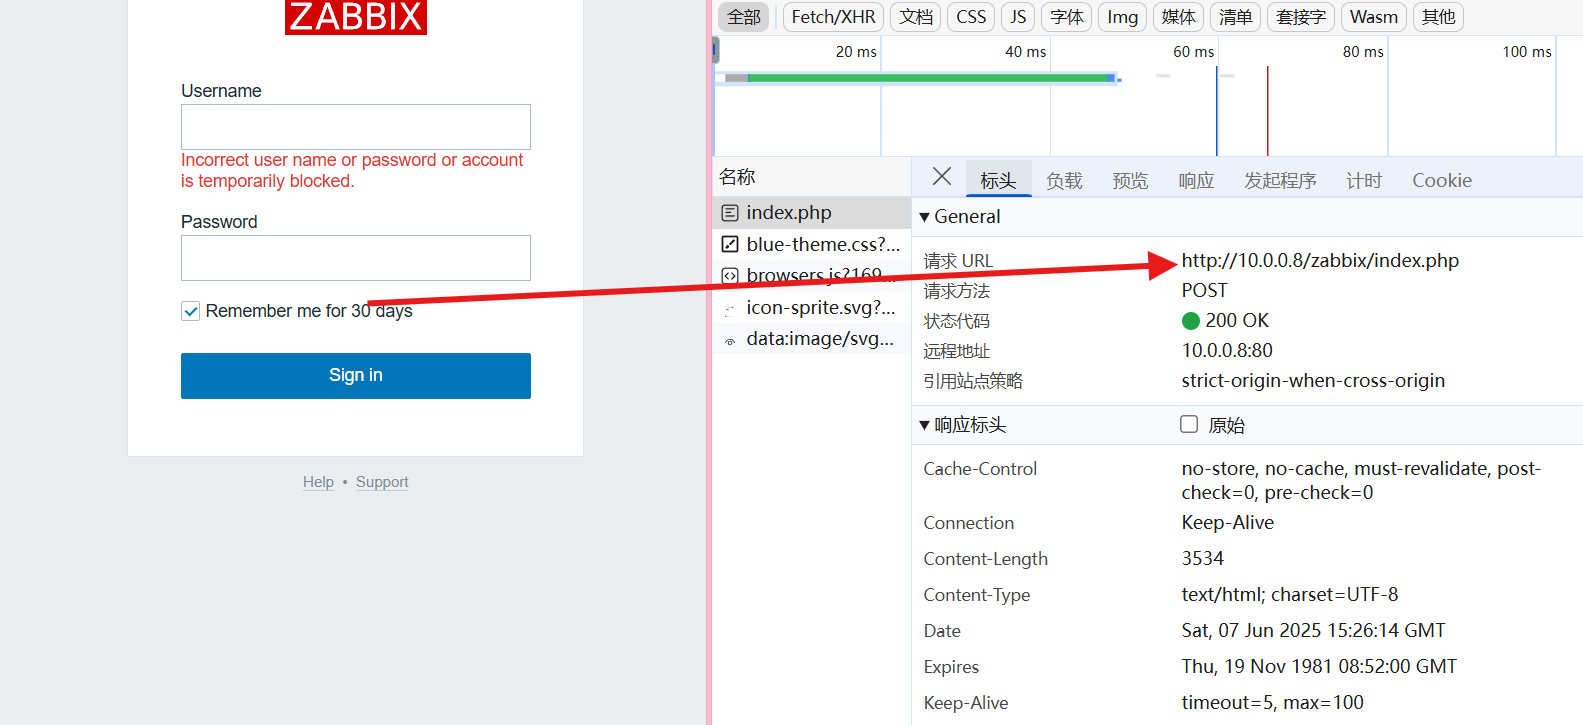Filter requests by 文档

(916, 17)
